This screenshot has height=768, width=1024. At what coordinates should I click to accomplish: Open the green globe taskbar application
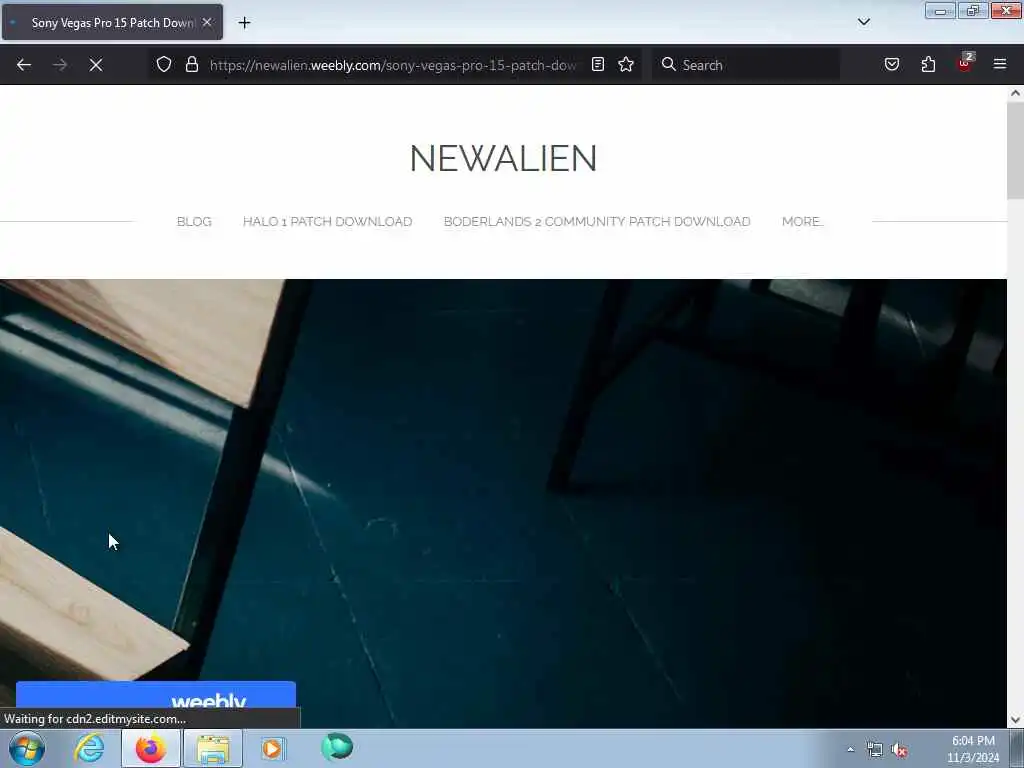[337, 747]
